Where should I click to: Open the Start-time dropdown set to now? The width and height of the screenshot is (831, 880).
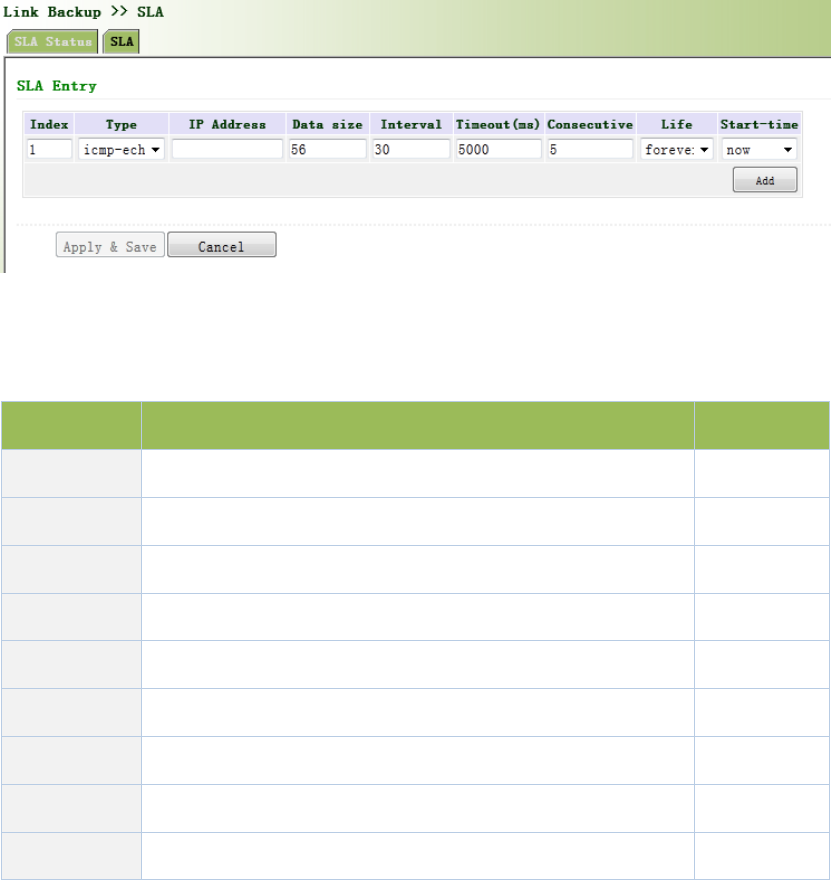[759, 150]
